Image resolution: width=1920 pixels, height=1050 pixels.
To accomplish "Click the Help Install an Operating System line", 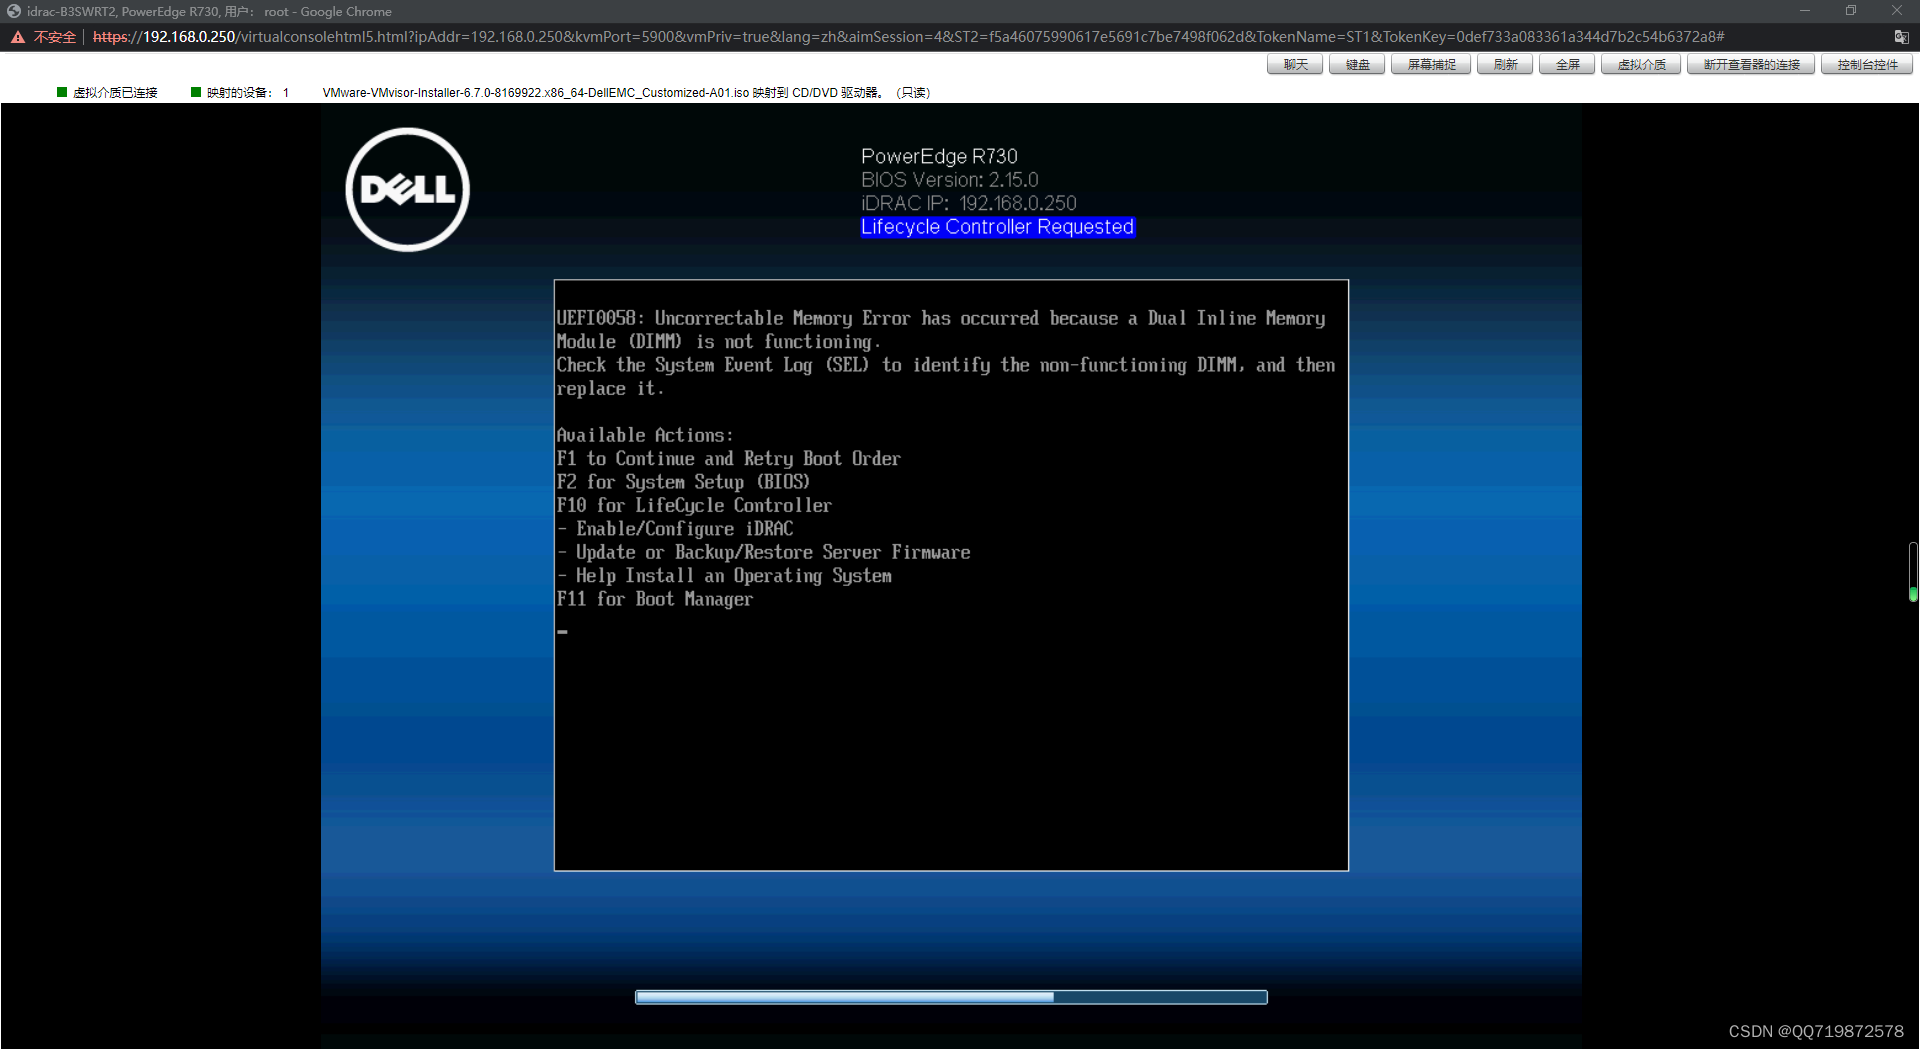I will [x=724, y=576].
